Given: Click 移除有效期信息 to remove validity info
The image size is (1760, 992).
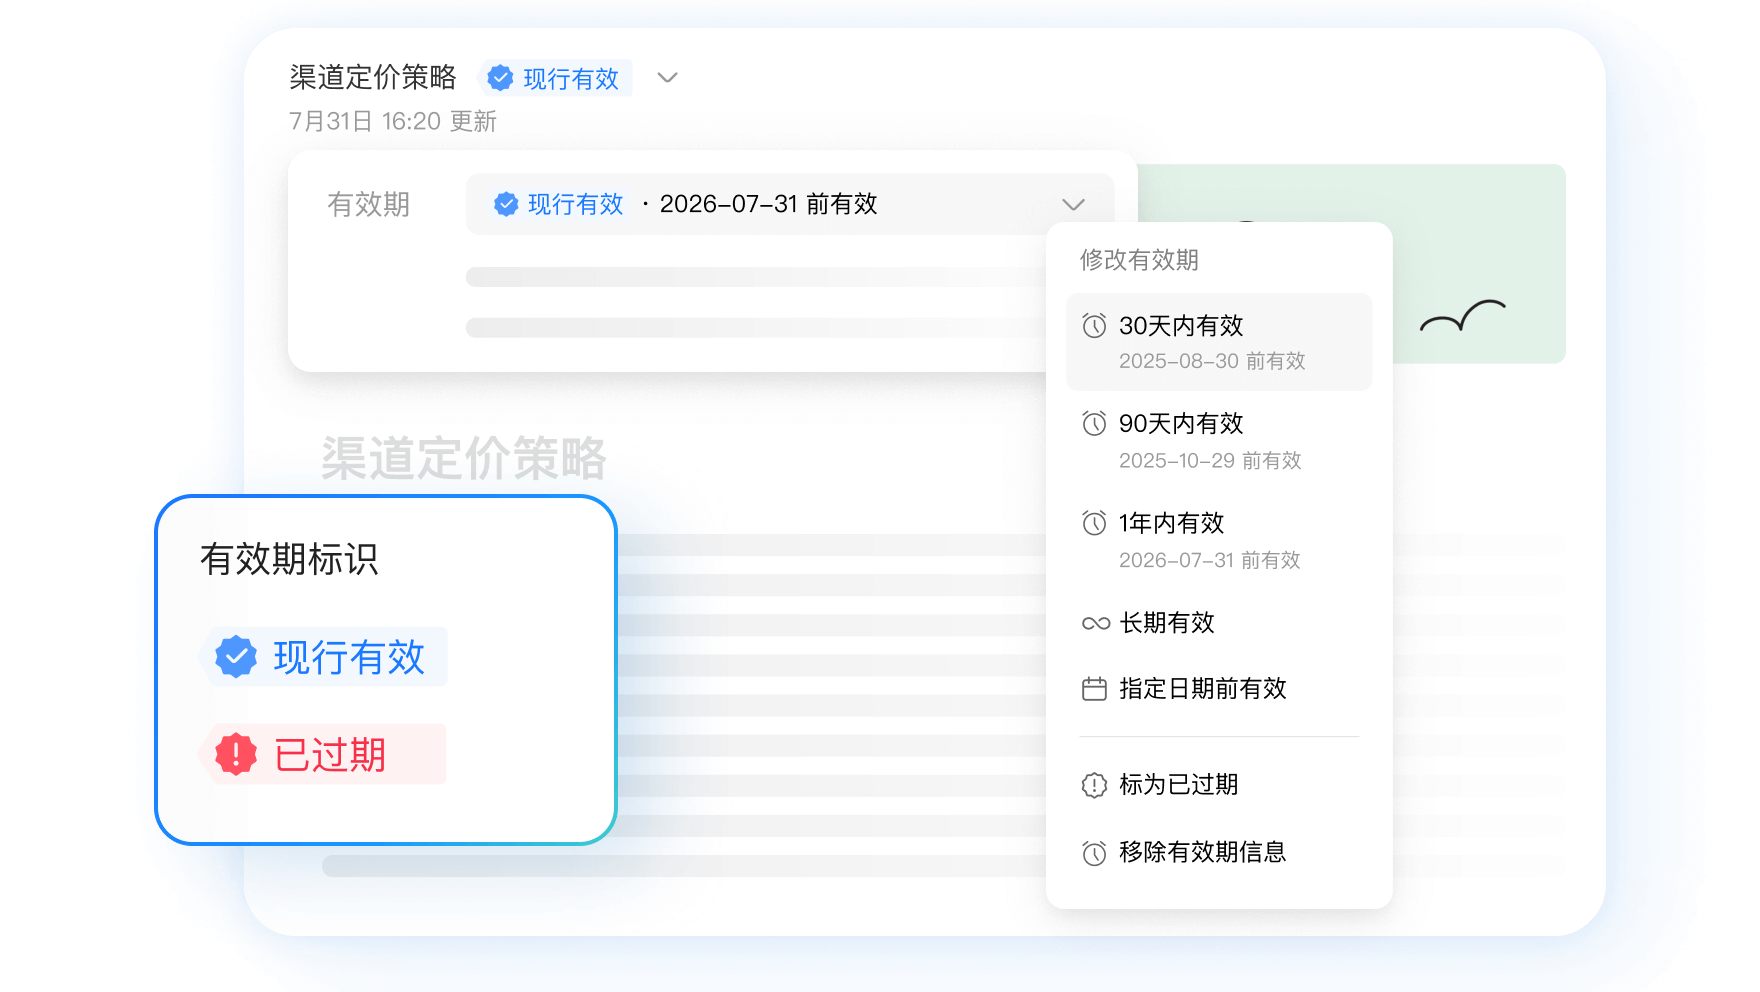Looking at the screenshot, I should 1204,852.
